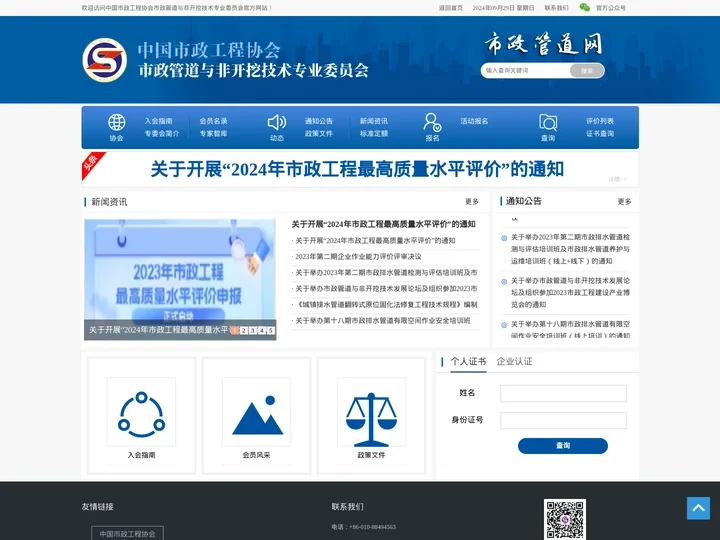Image resolution: width=720 pixels, height=540 pixels.
Task: Click 返回首页 link in top bar
Action: tap(451, 8)
